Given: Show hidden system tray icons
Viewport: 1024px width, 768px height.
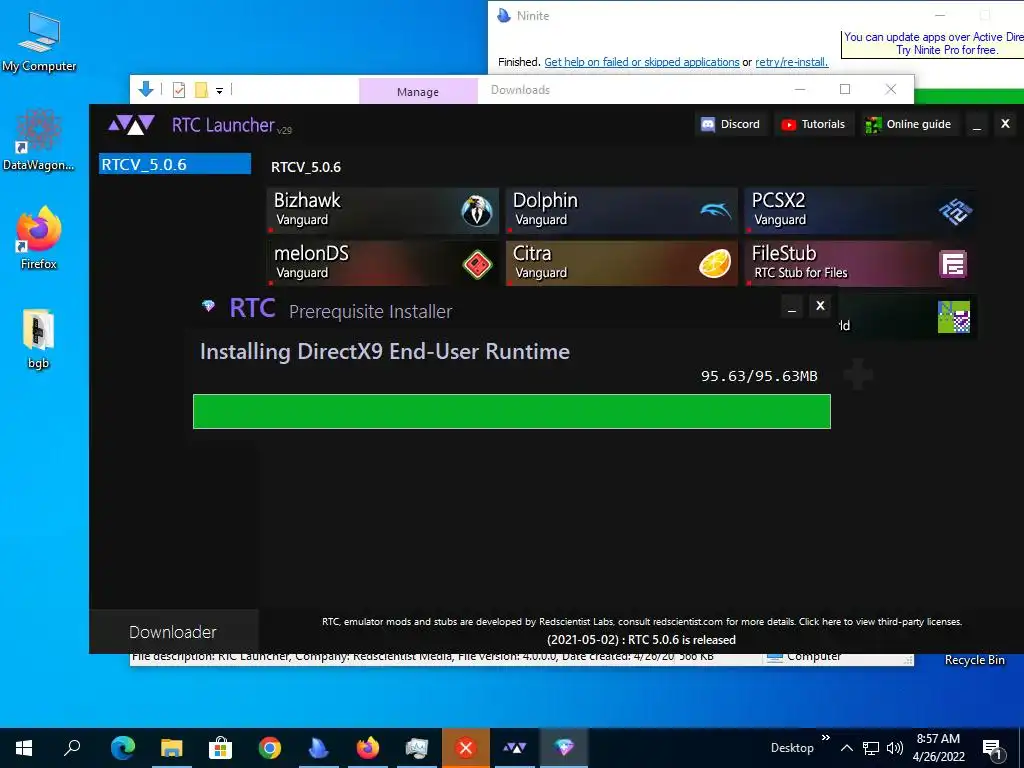Looking at the screenshot, I should (846, 748).
